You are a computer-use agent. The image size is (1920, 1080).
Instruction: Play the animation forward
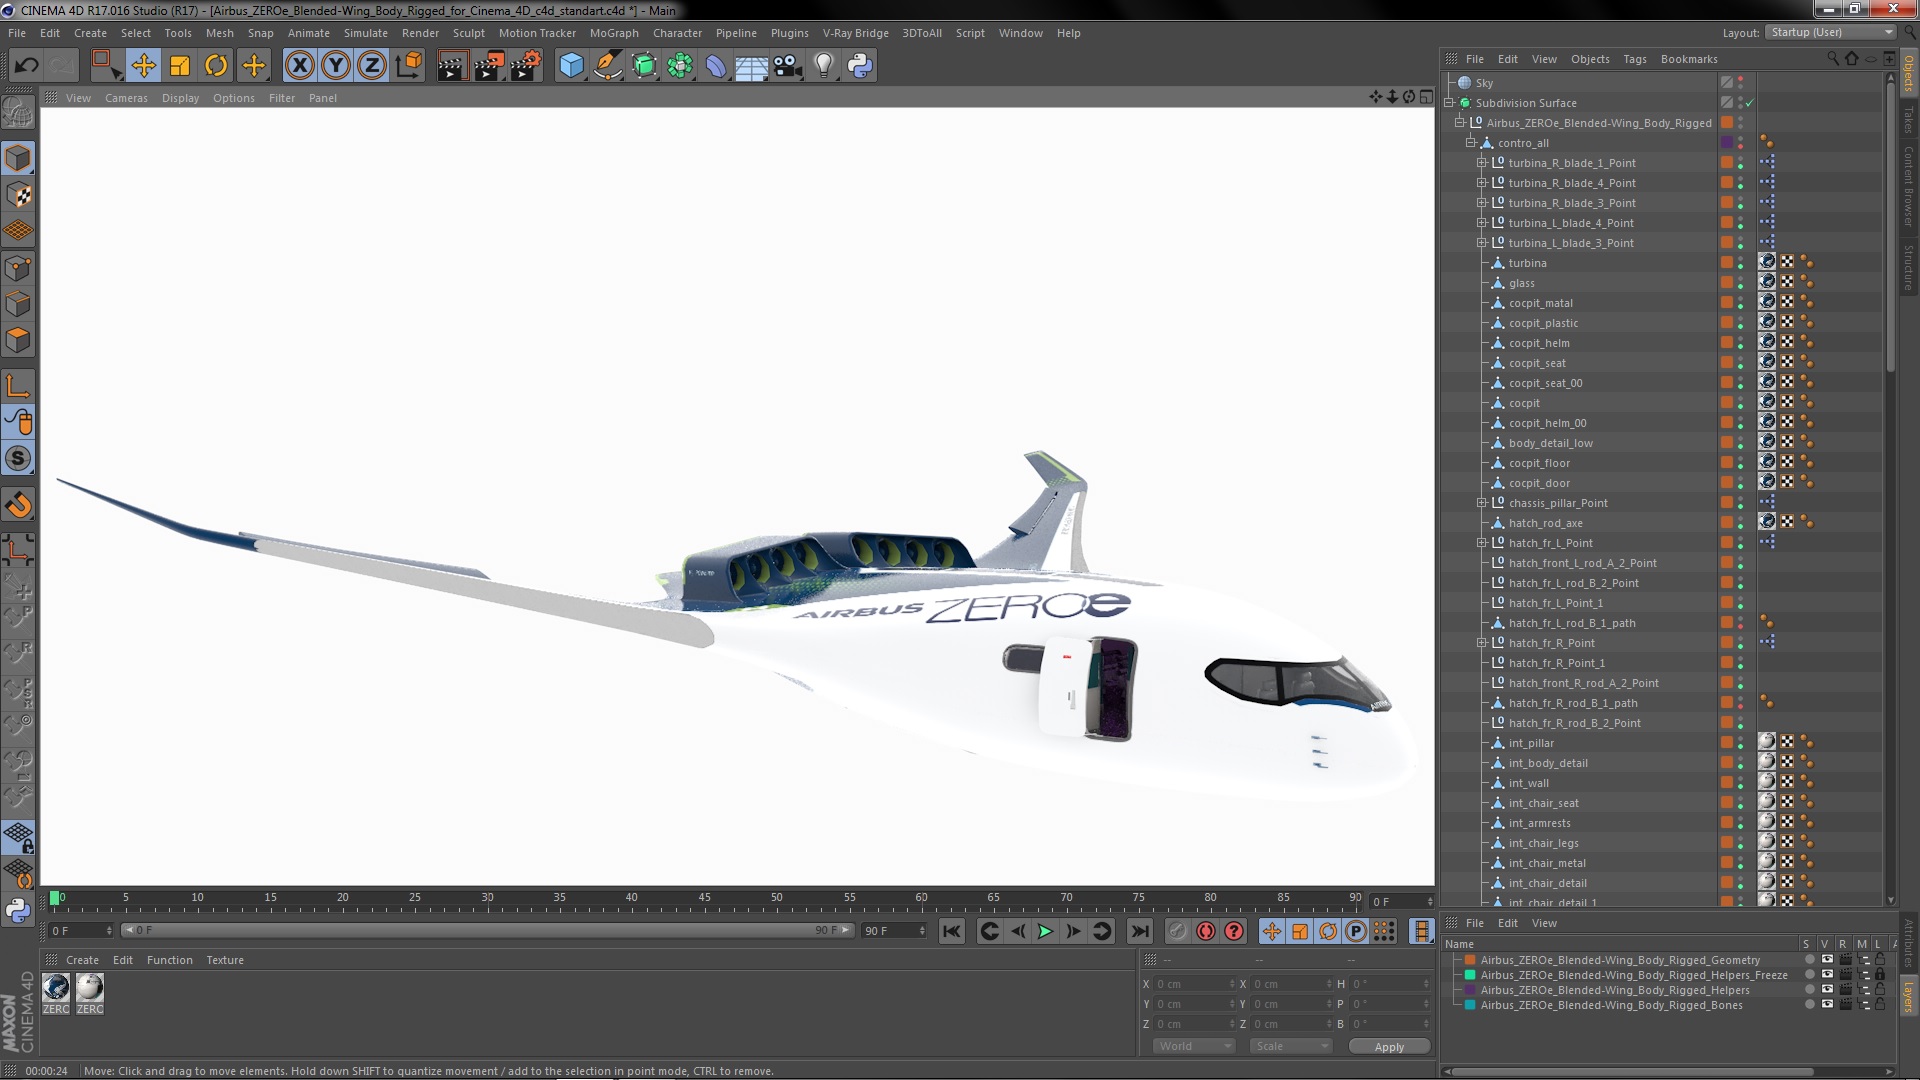point(1045,932)
